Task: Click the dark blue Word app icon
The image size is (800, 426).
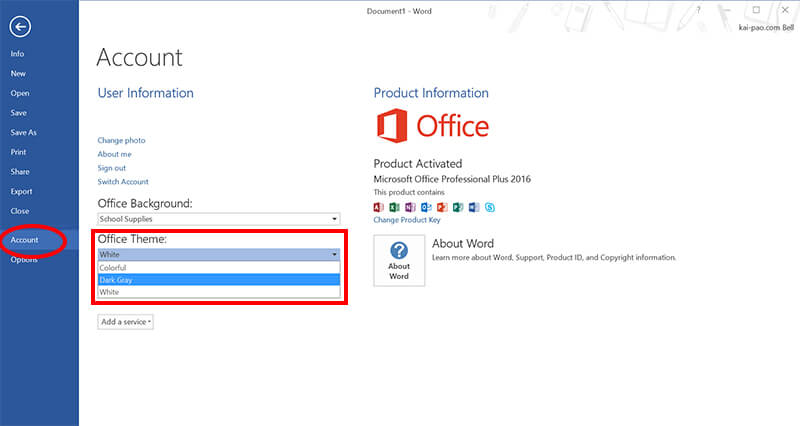Action: point(474,207)
